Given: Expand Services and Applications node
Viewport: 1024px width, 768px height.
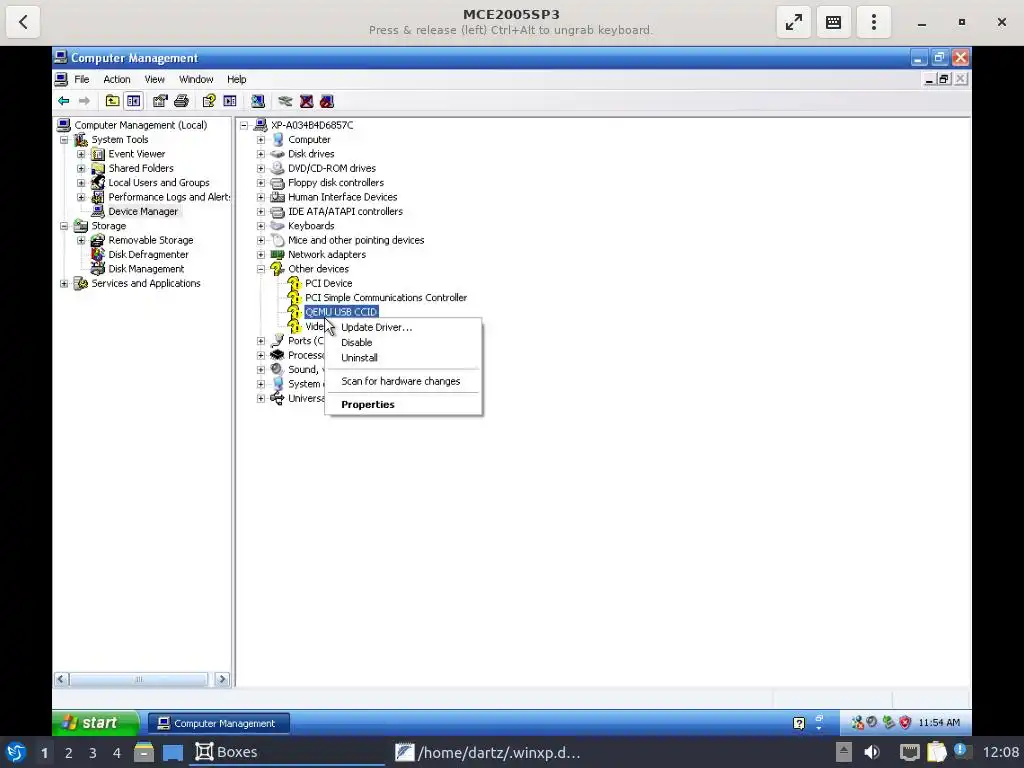Looking at the screenshot, I should pos(64,283).
